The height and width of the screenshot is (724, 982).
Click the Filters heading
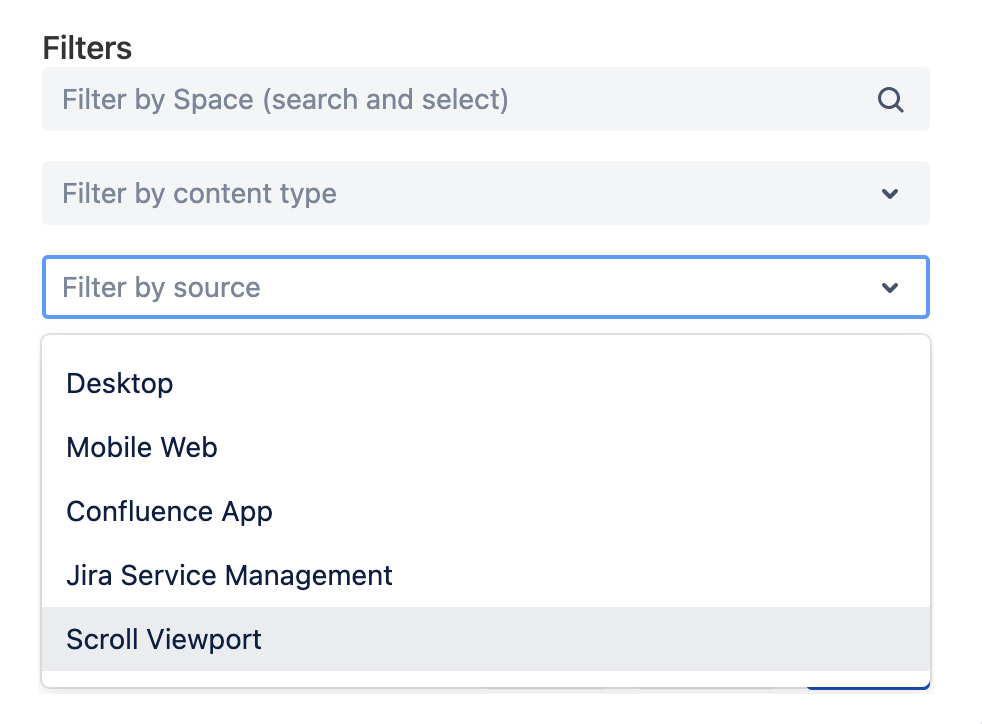(86, 47)
